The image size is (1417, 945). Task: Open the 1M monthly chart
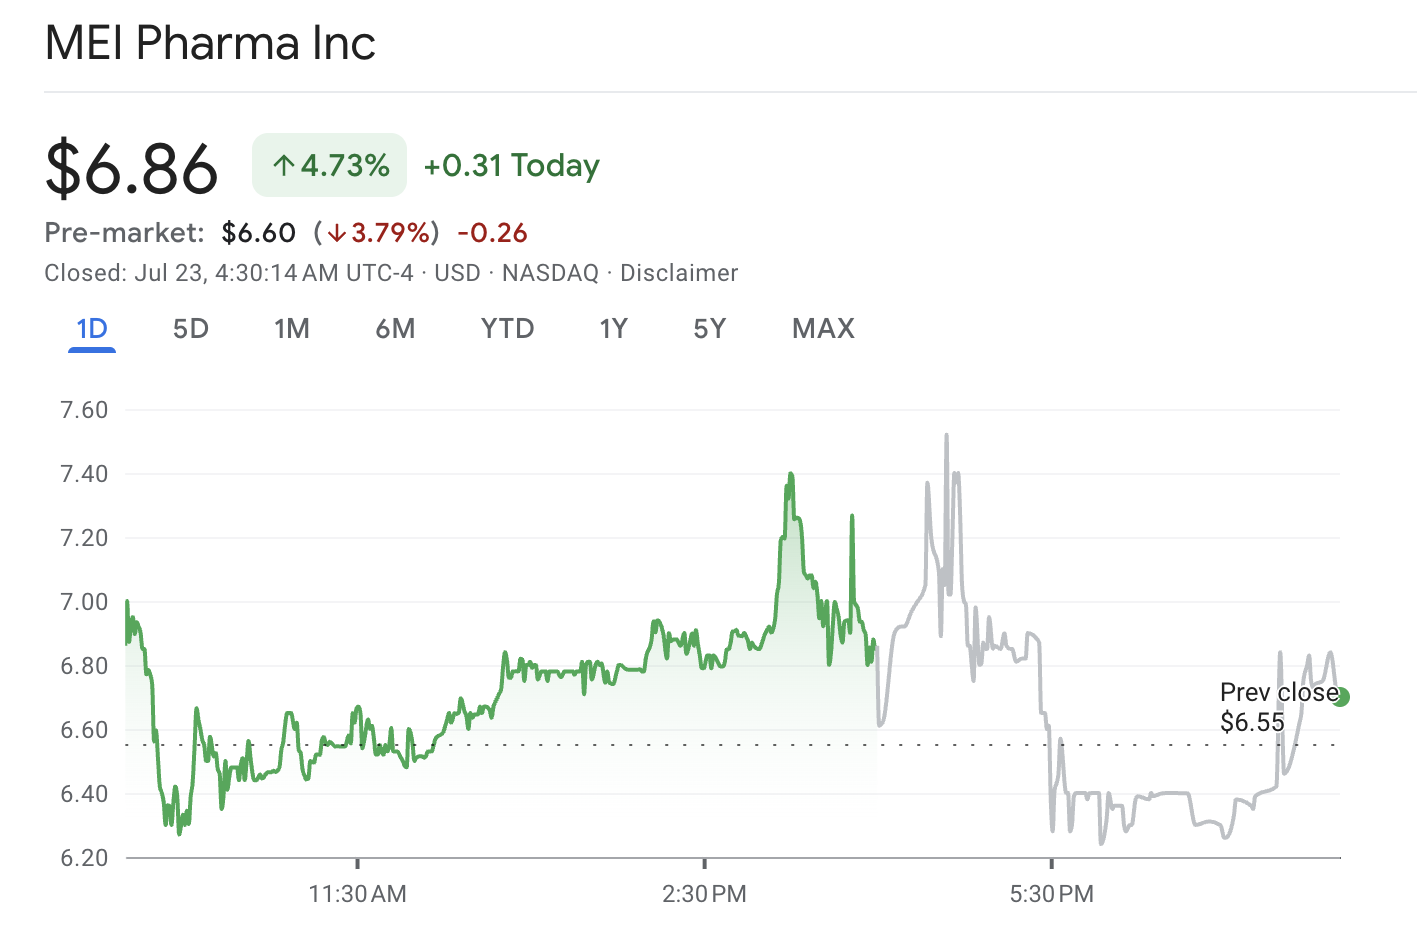coord(292,328)
